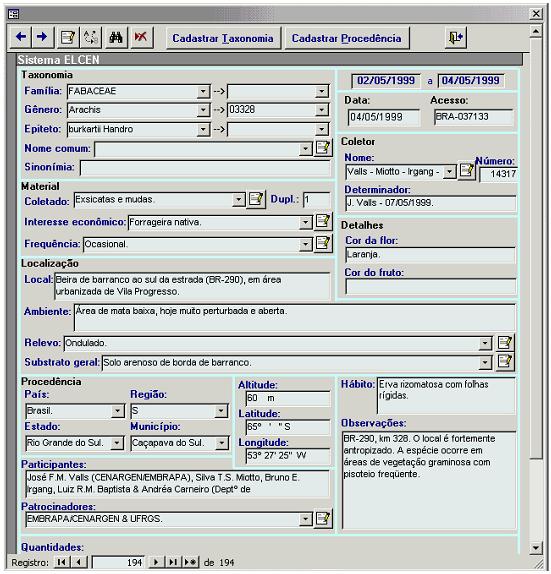Image resolution: width=551 pixels, height=574 pixels.
Task: Click the edit icon beside Nome comum
Action: (323, 148)
